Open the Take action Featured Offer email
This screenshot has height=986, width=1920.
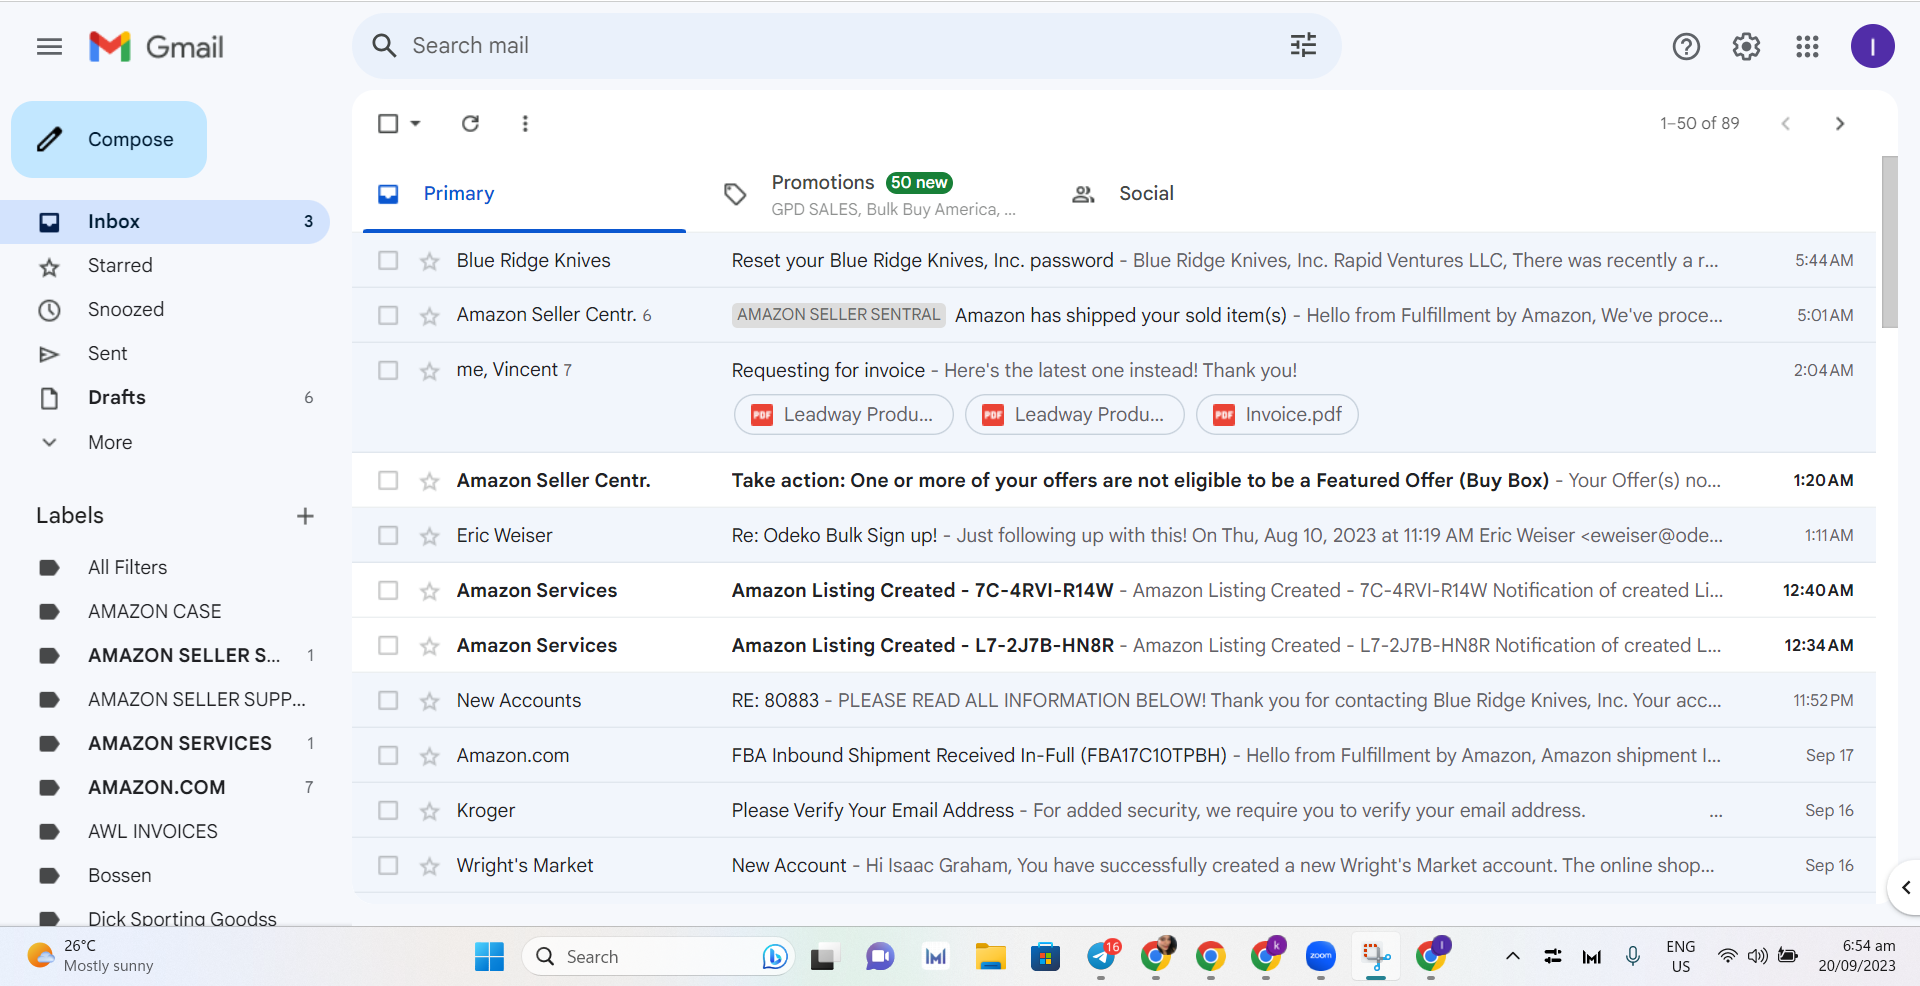(1114, 481)
